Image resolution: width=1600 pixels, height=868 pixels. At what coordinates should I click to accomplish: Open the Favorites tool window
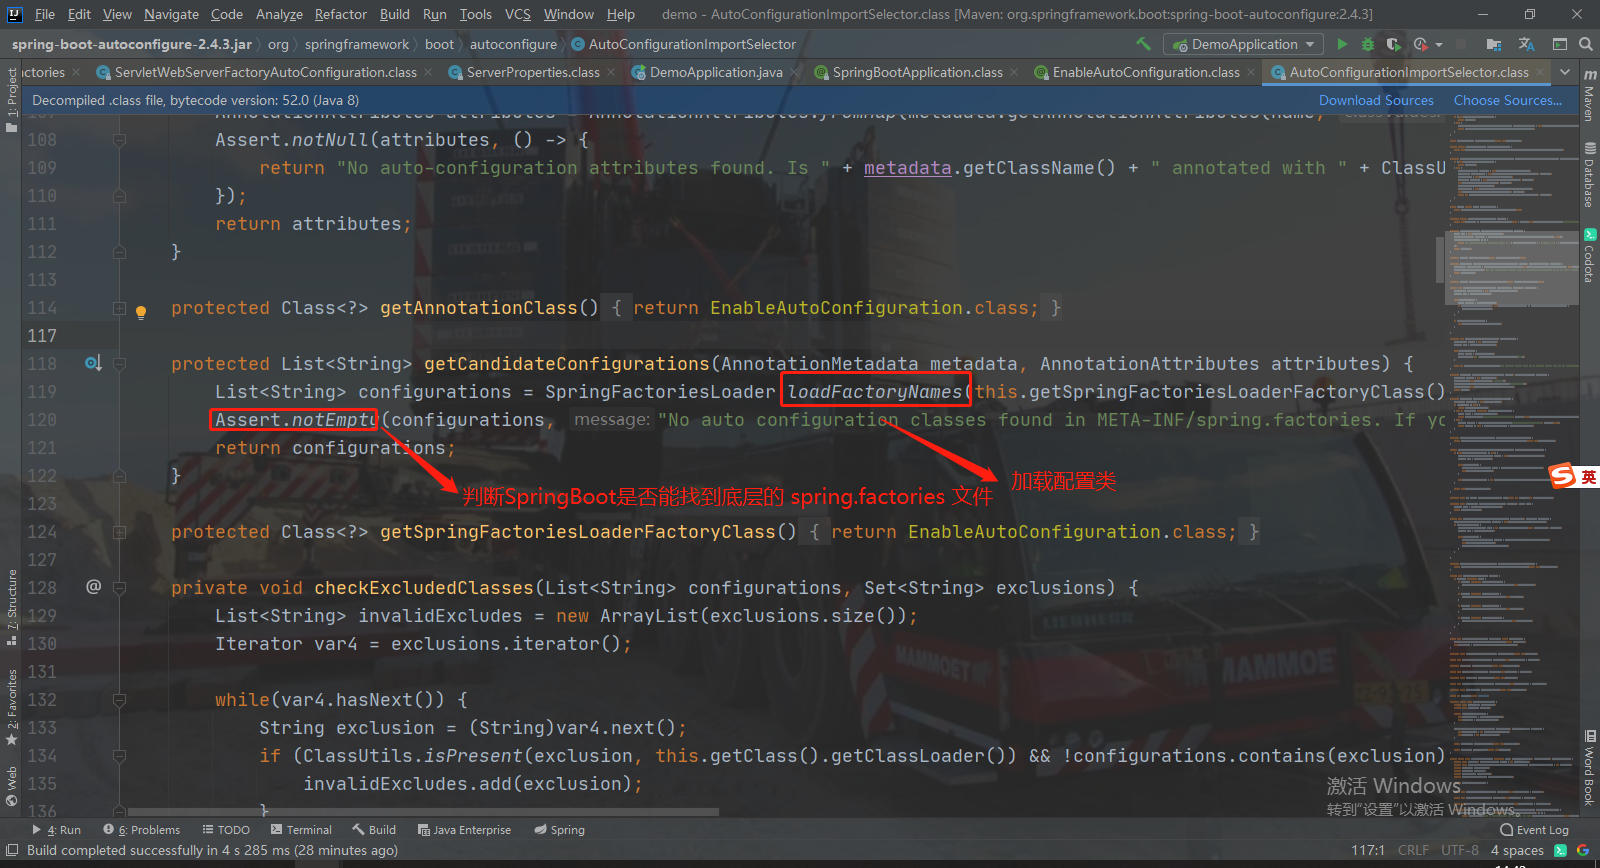click(x=12, y=707)
